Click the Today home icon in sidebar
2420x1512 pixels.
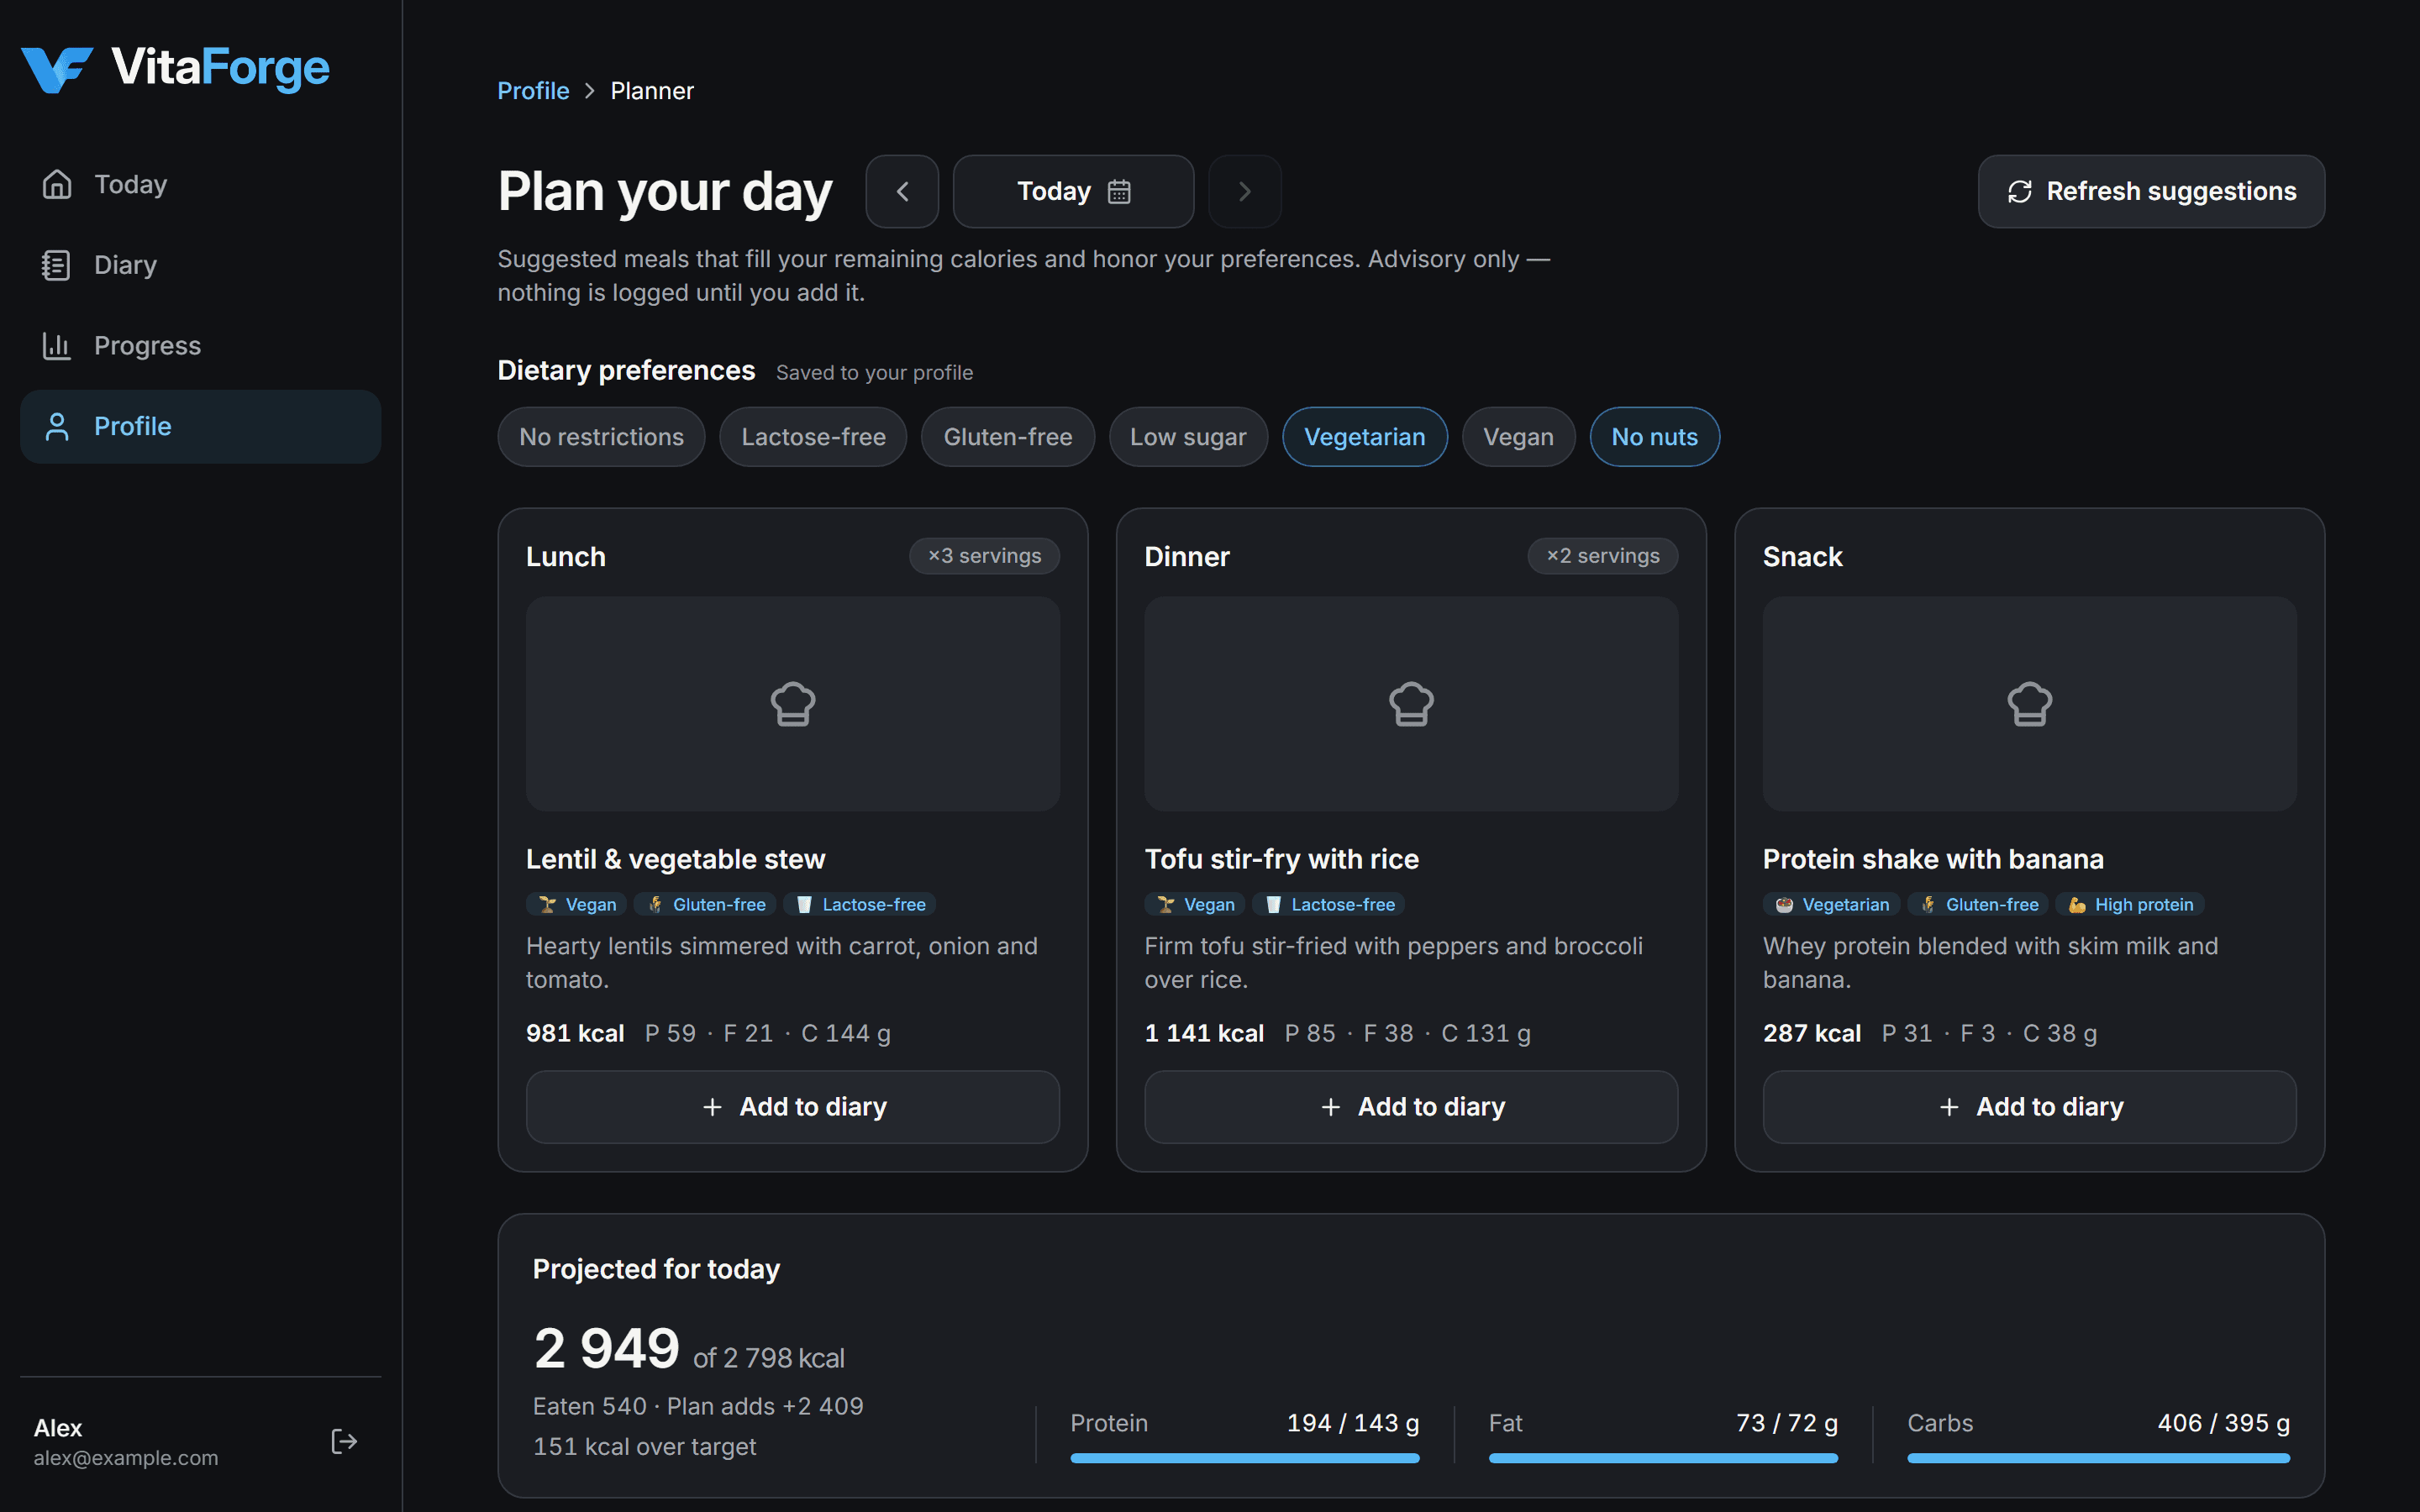pyautogui.click(x=57, y=184)
